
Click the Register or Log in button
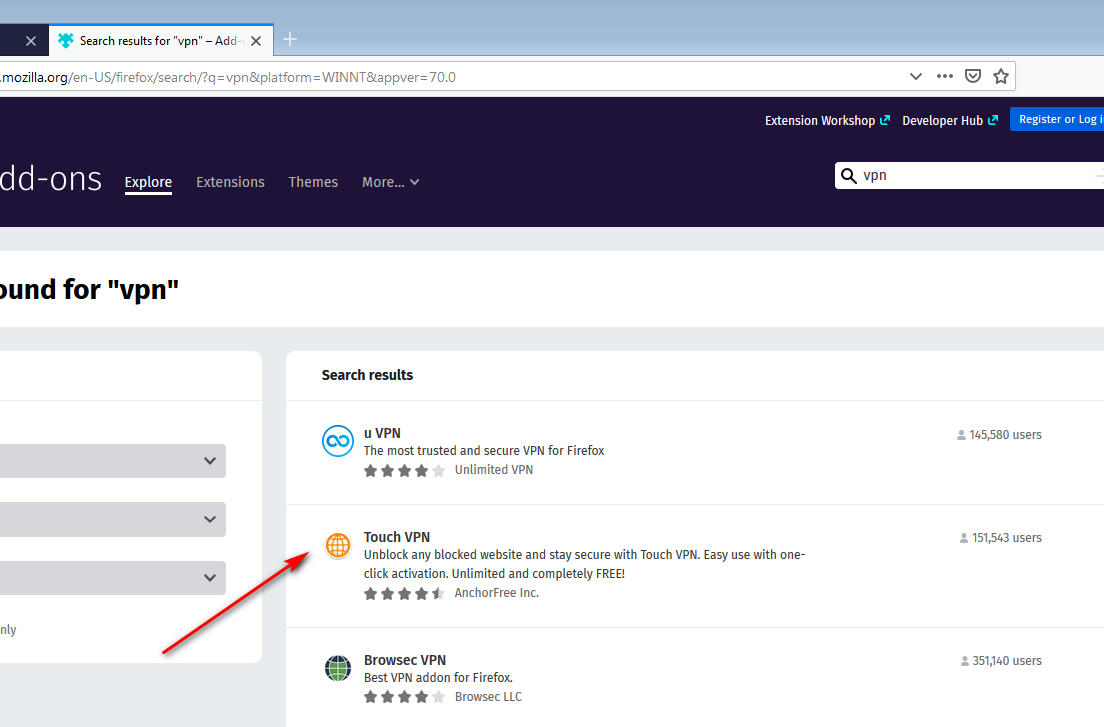pyautogui.click(x=1057, y=119)
